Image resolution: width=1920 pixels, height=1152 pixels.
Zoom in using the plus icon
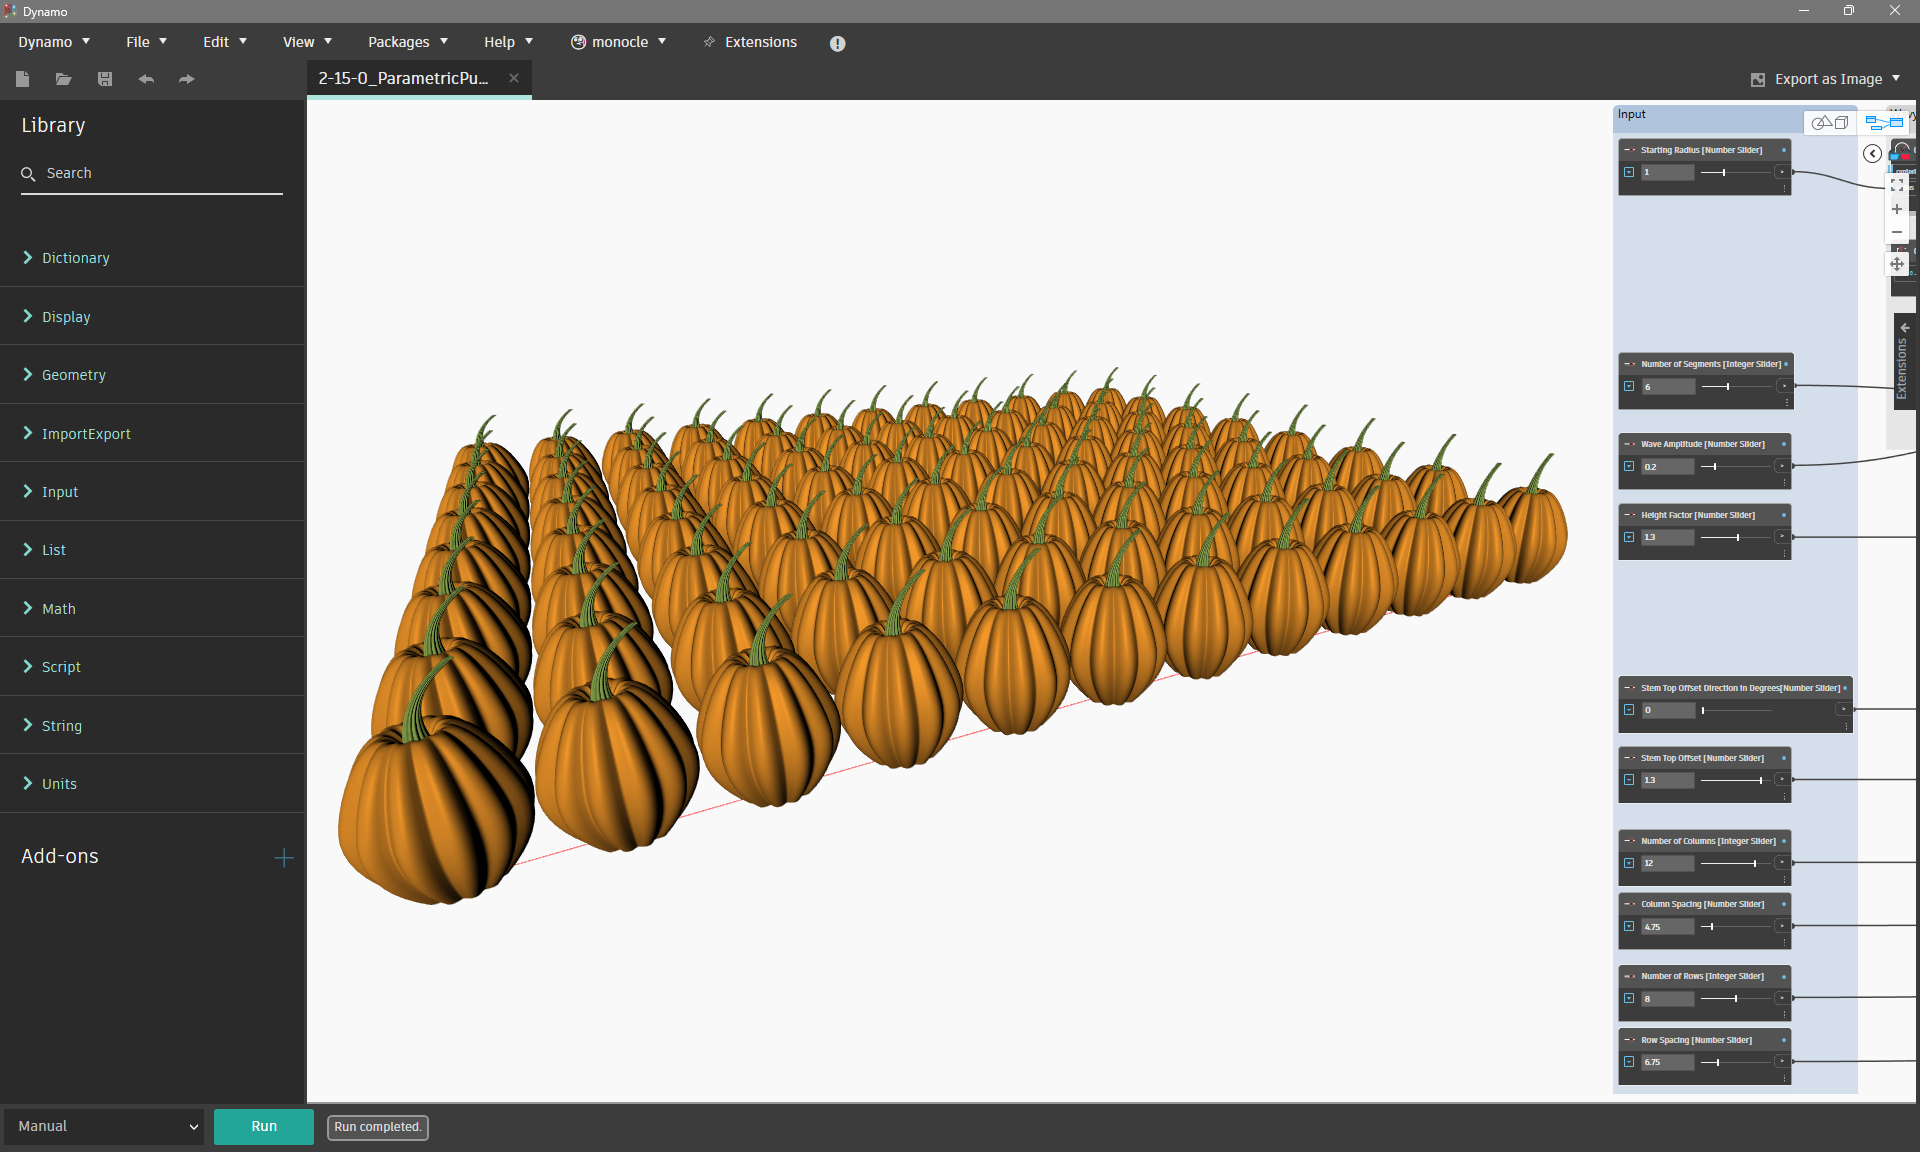point(1897,209)
